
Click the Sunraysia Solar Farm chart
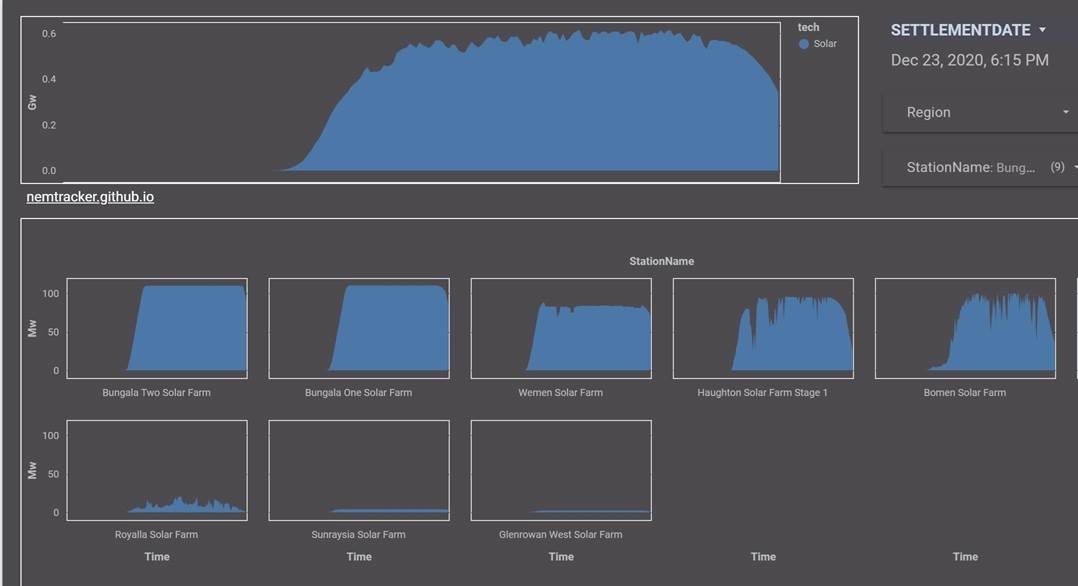pos(359,470)
